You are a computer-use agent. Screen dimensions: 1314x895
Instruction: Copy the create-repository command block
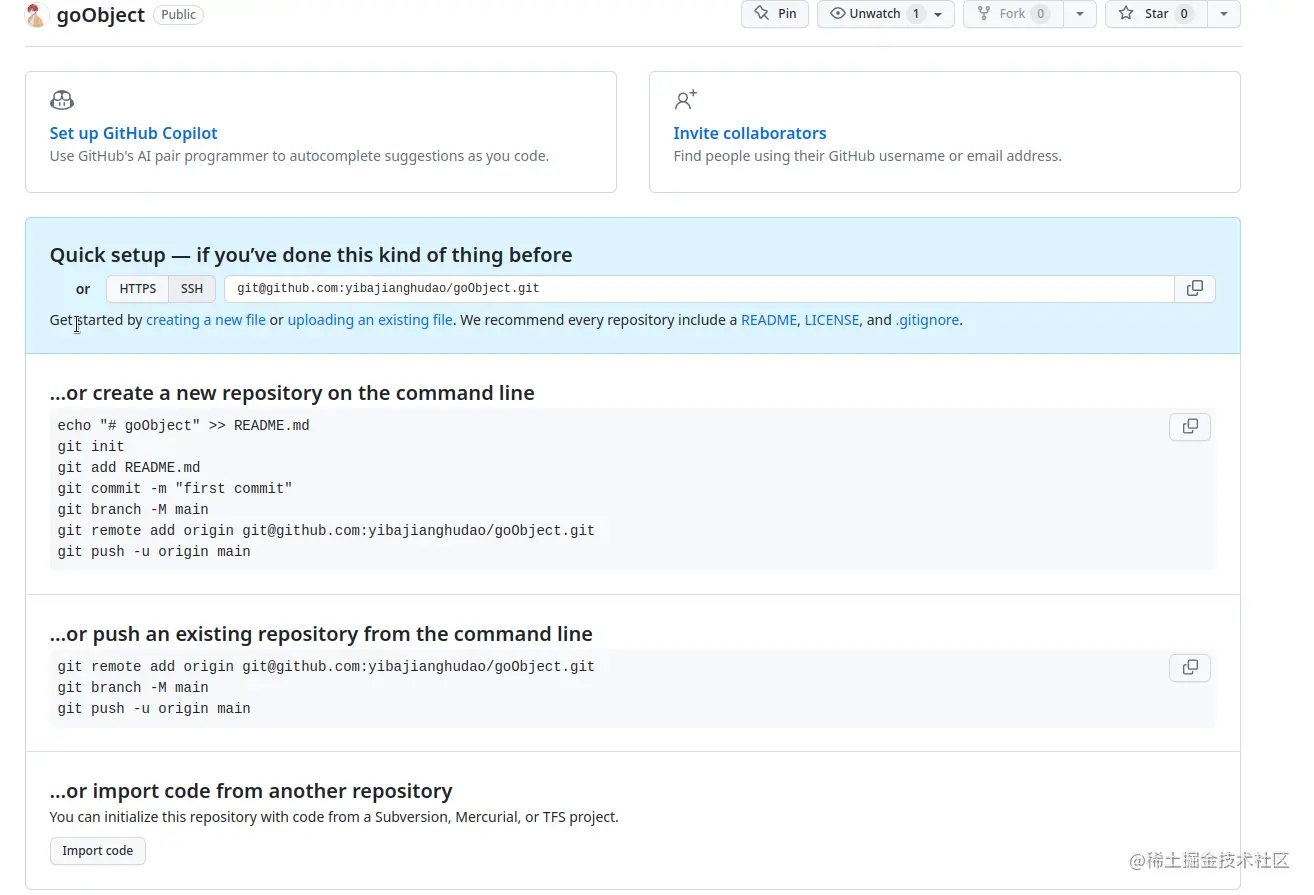(x=1189, y=426)
